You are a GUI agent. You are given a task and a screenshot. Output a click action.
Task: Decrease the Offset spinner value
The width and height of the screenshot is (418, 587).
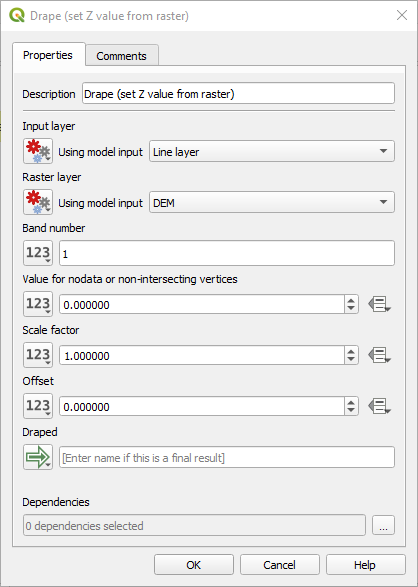coord(351,411)
